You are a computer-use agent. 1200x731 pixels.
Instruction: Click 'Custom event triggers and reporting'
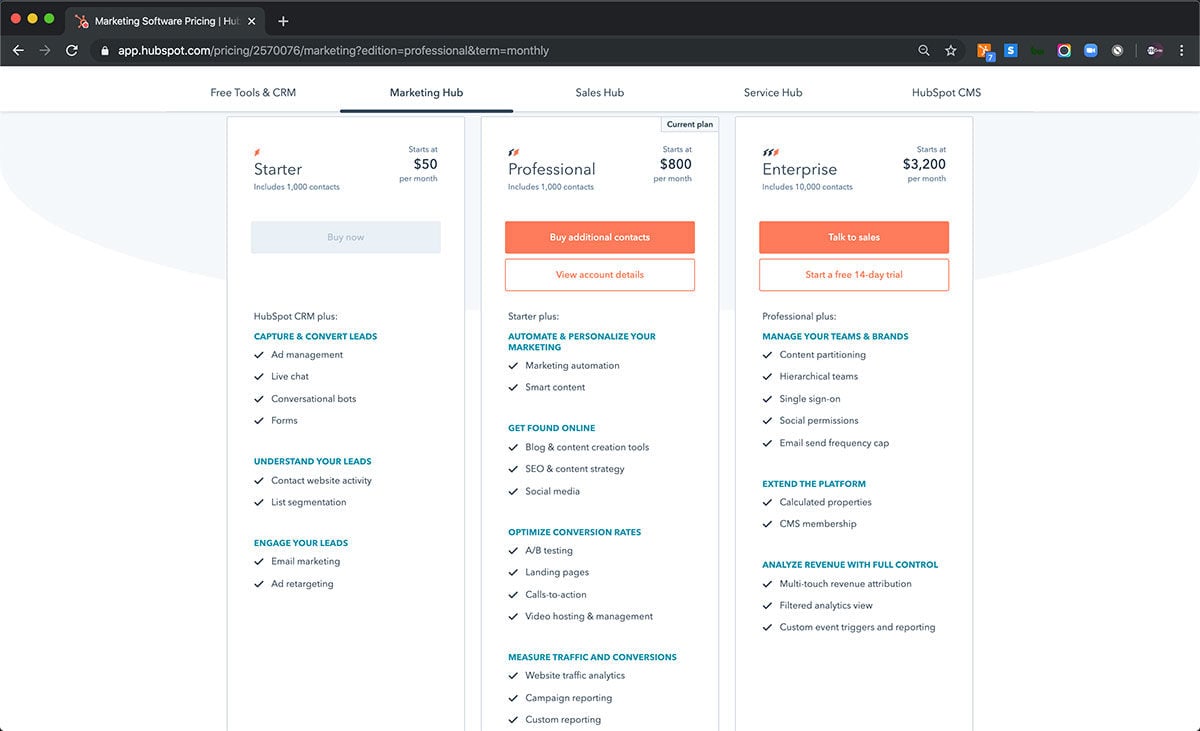[858, 628]
